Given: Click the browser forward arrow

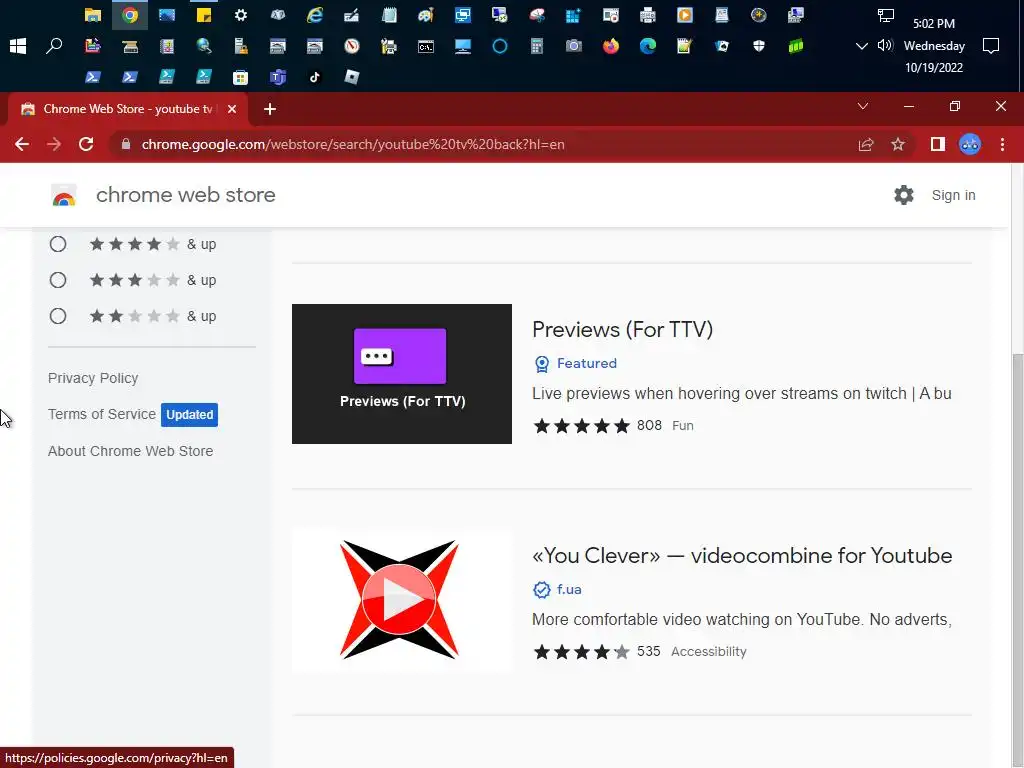Looking at the screenshot, I should (54, 144).
